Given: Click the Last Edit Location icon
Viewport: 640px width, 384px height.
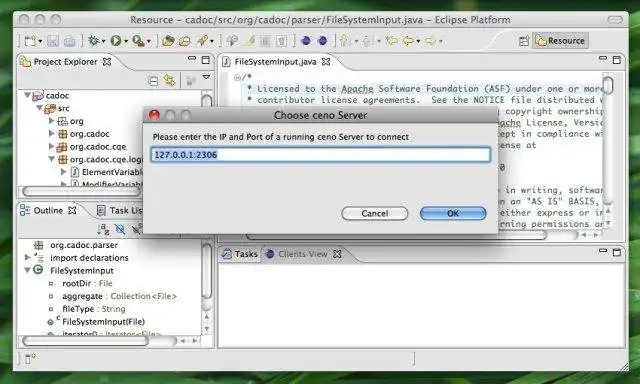Looking at the screenshot, I should (392, 41).
